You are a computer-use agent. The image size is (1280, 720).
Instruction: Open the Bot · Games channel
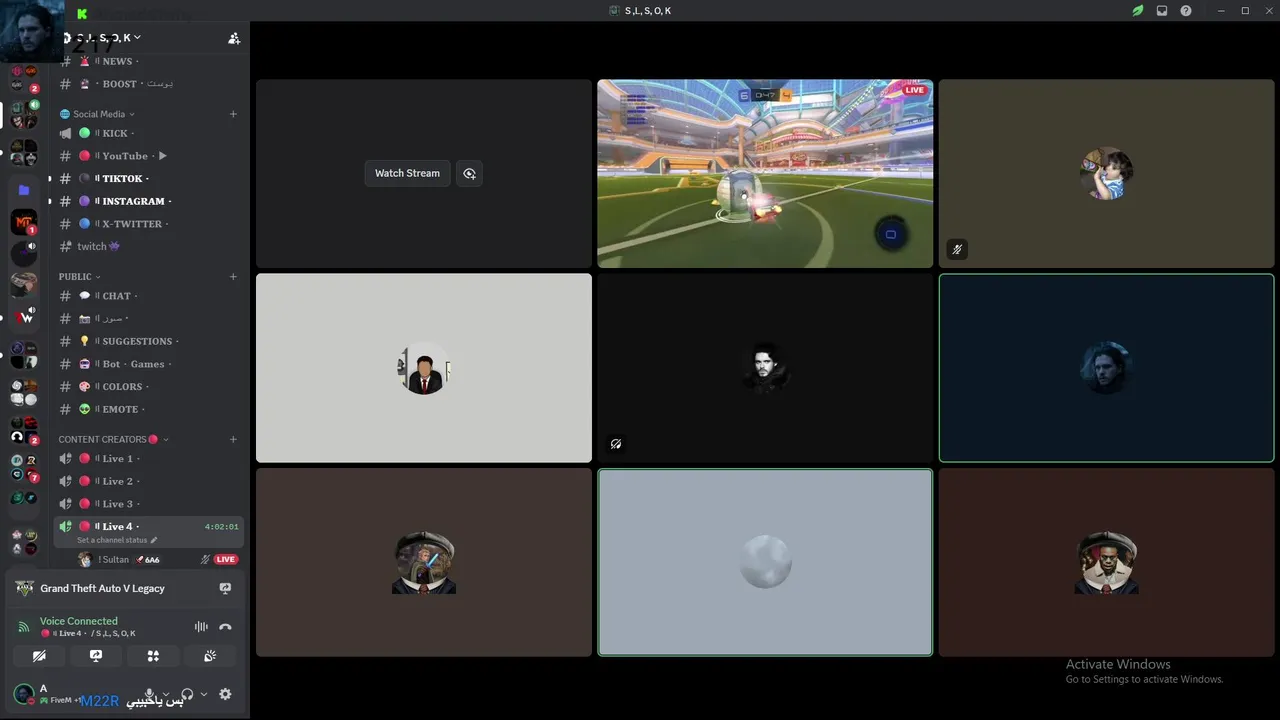coord(148,364)
